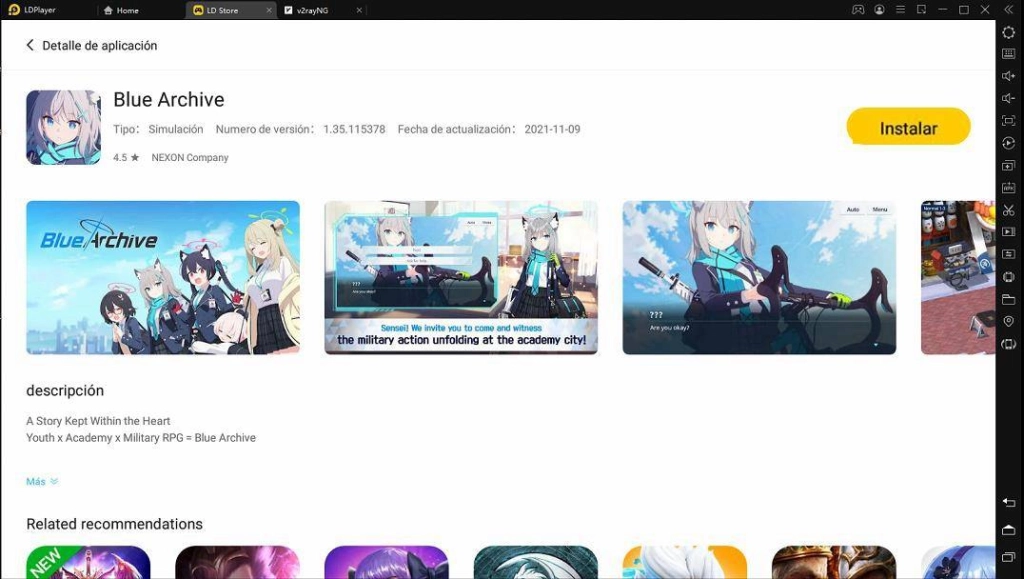Image resolution: width=1024 pixels, height=579 pixels.
Task: Take a screenshot with the scissors icon
Action: [x=1008, y=210]
